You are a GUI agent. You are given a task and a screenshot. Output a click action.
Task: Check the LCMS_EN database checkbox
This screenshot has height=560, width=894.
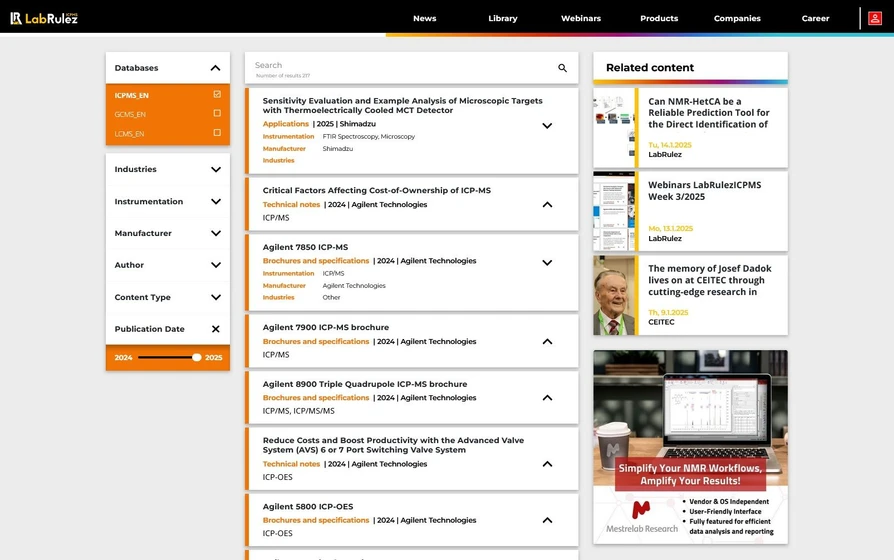click(x=217, y=132)
